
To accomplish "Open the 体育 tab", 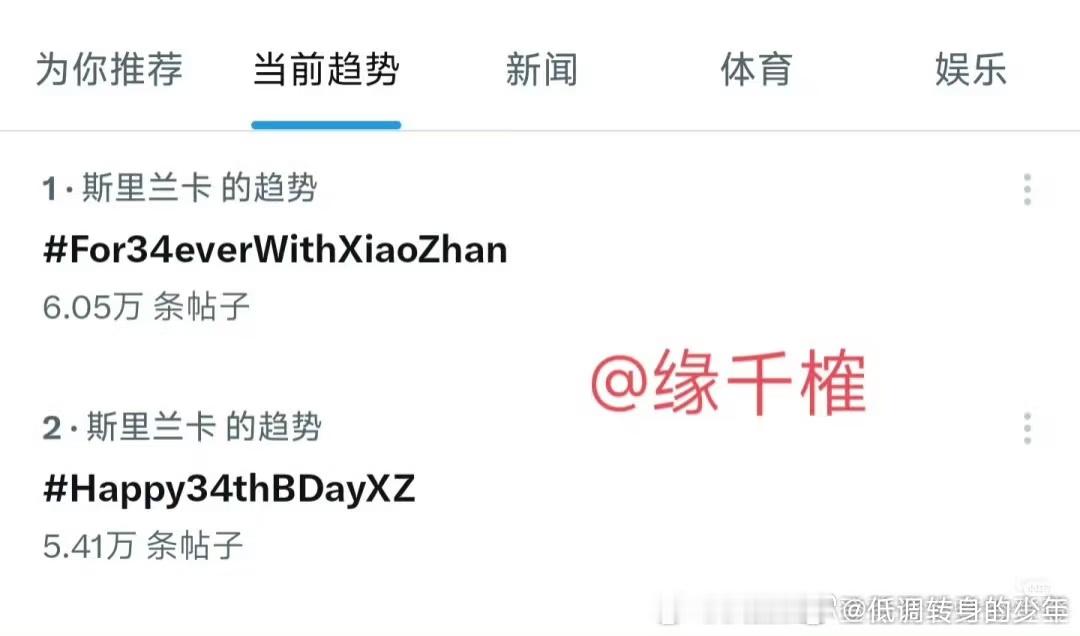I will 756,70.
